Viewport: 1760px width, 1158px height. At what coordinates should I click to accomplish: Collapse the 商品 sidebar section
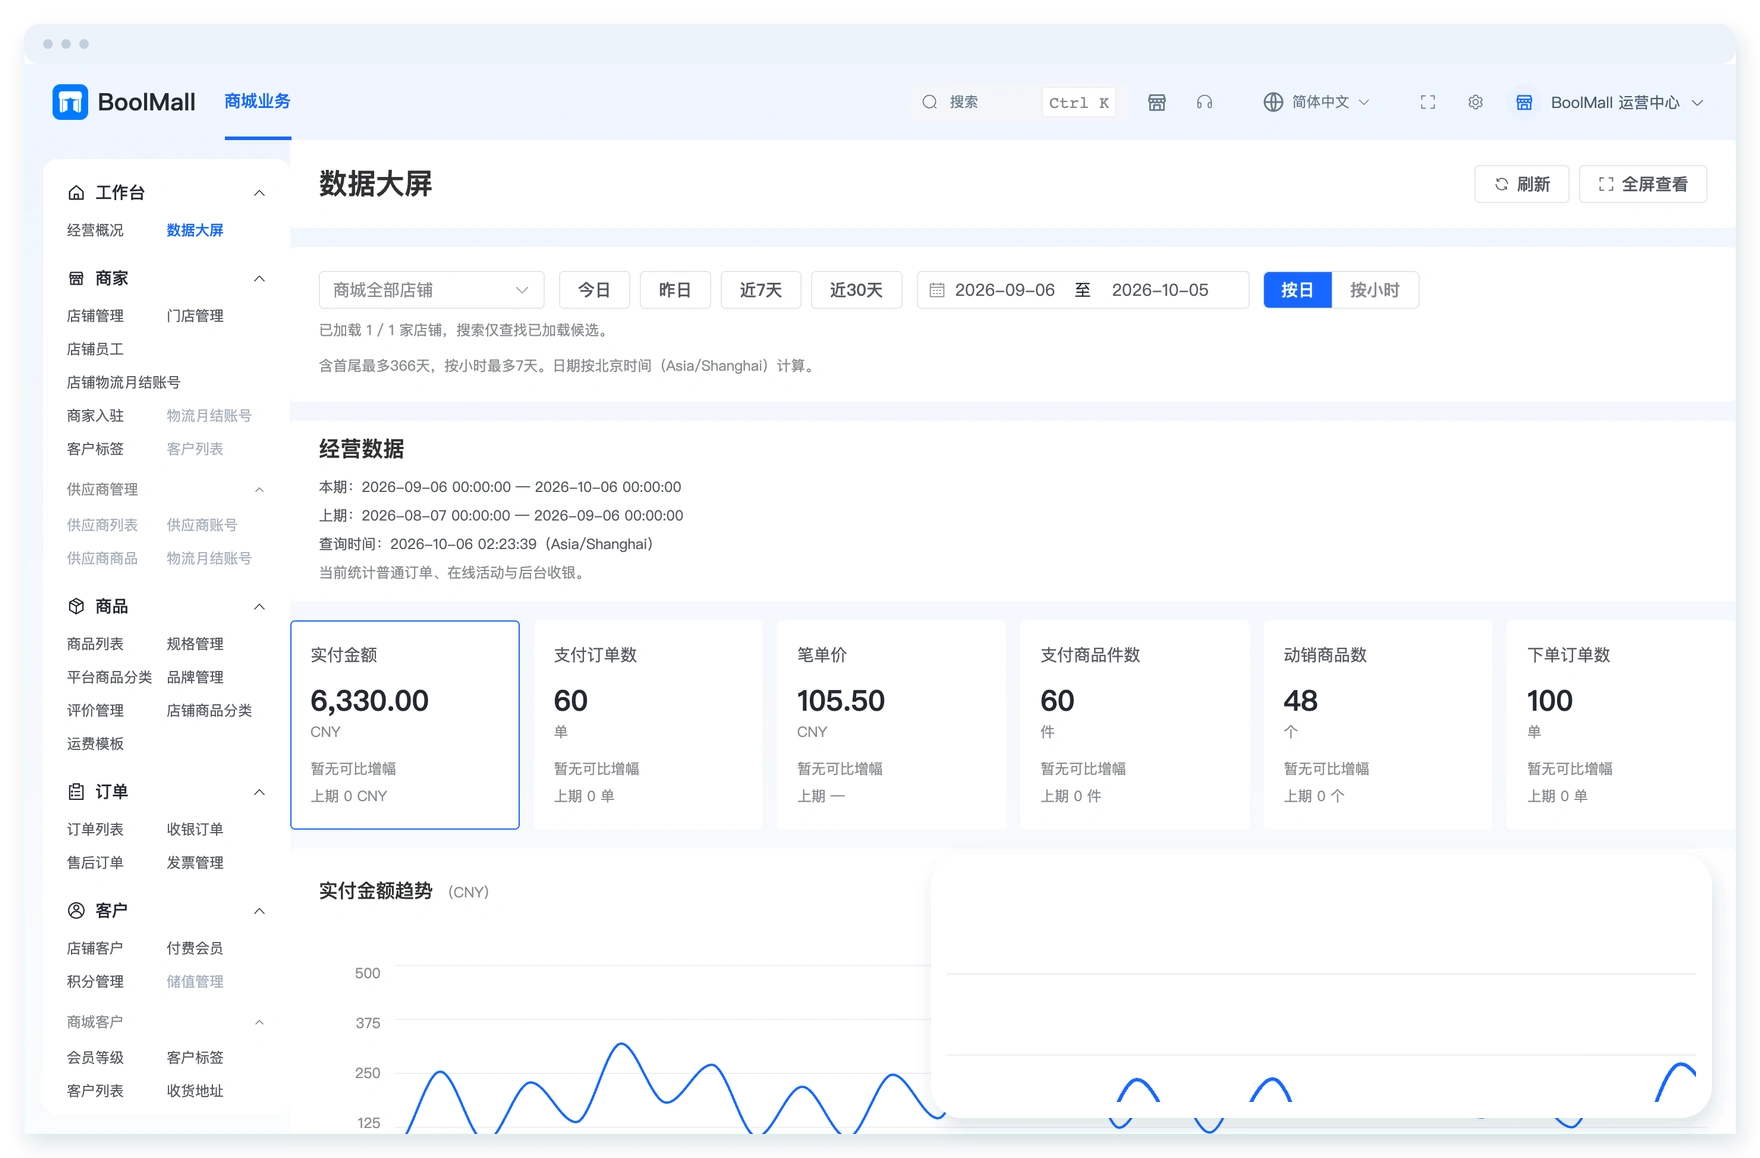click(259, 607)
